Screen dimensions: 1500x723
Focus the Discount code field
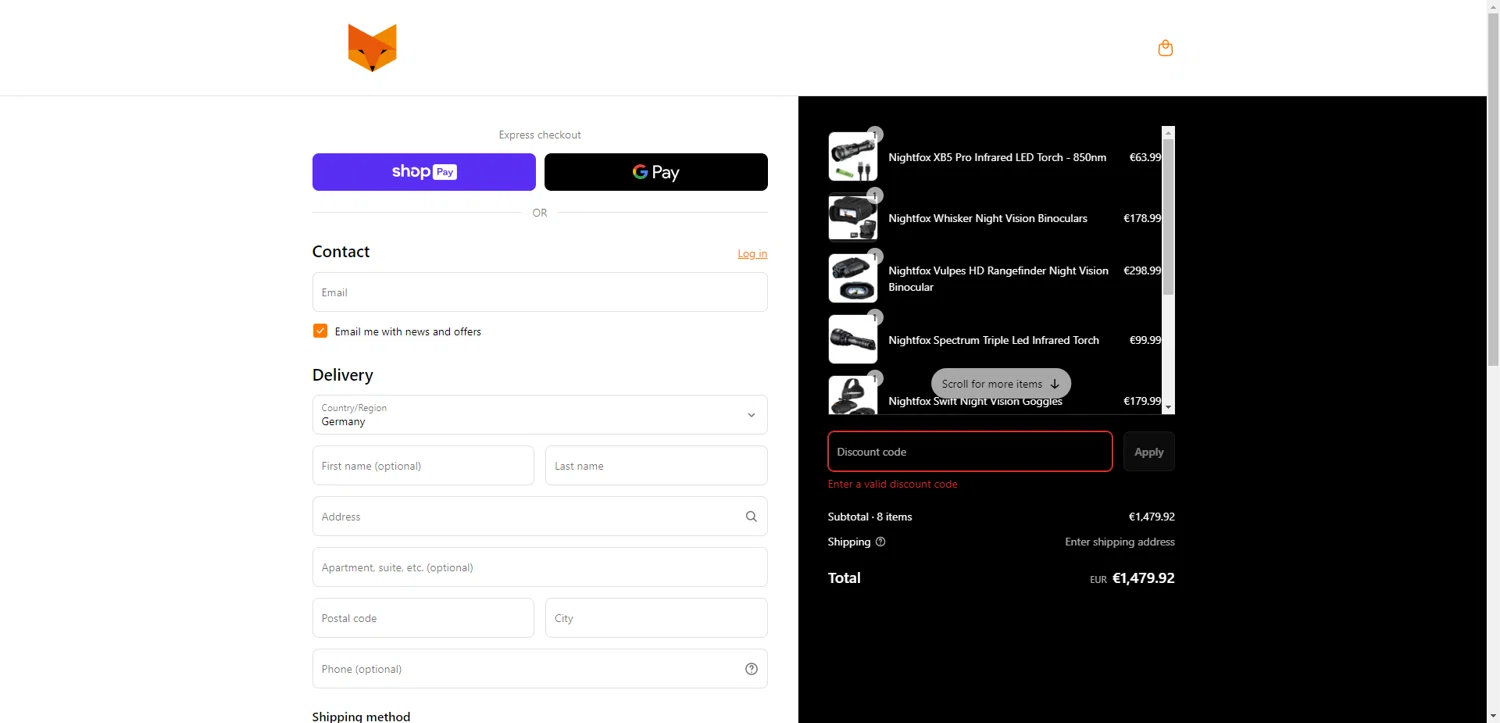click(x=970, y=452)
